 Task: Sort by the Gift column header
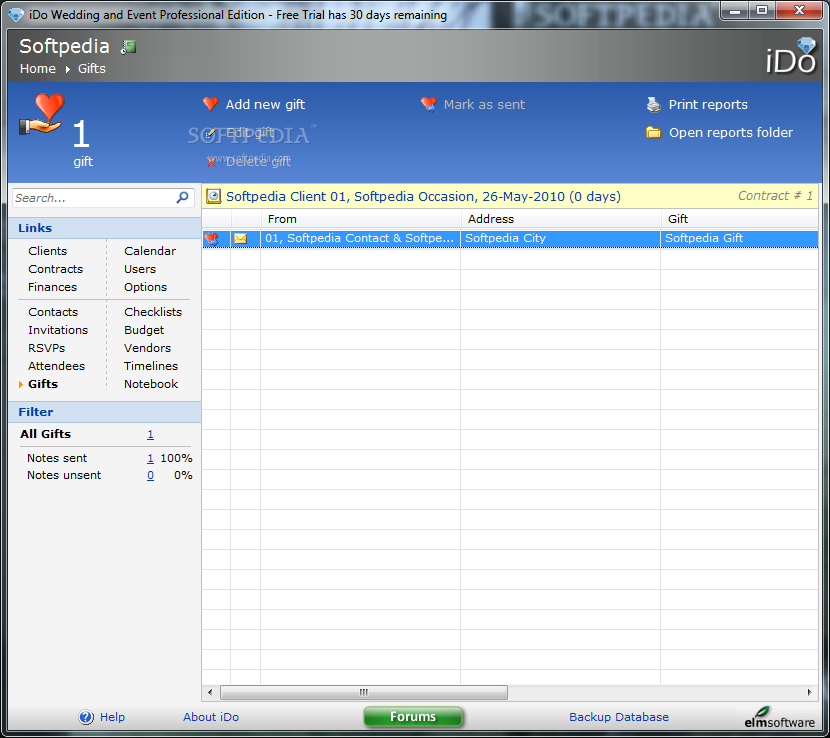[740, 219]
